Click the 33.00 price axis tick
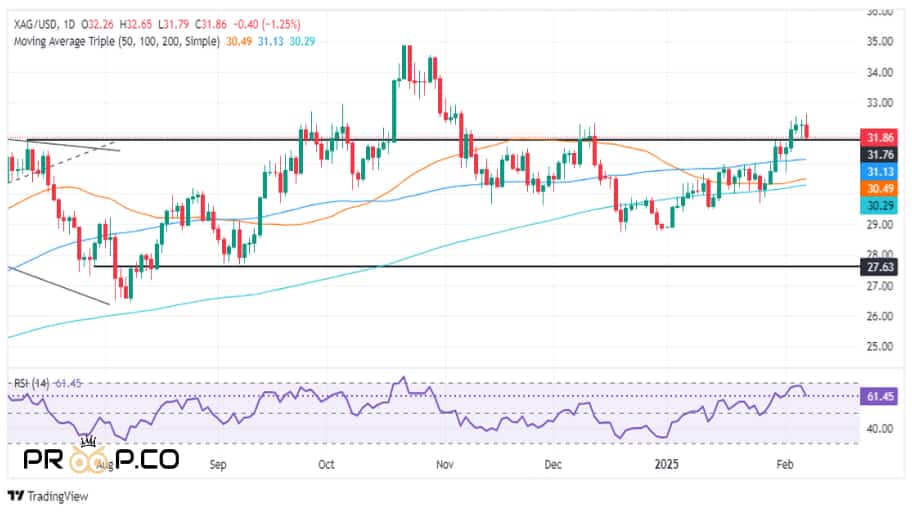The image size is (912, 513). tap(879, 103)
